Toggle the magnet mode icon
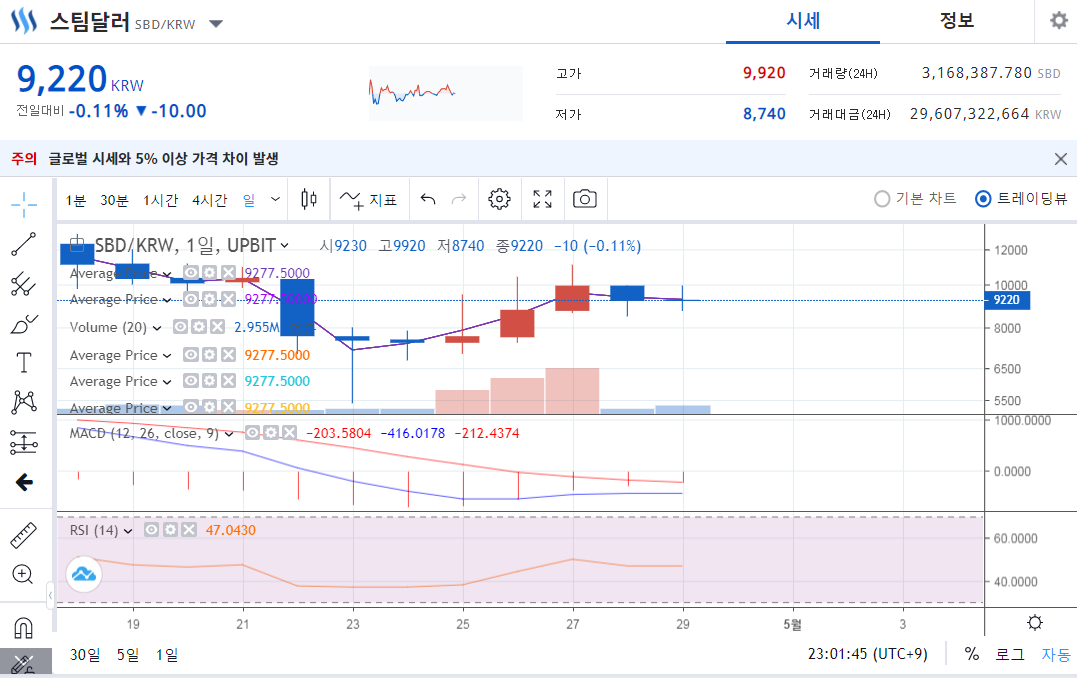Screen dimensions: 1077x678 point(23,628)
